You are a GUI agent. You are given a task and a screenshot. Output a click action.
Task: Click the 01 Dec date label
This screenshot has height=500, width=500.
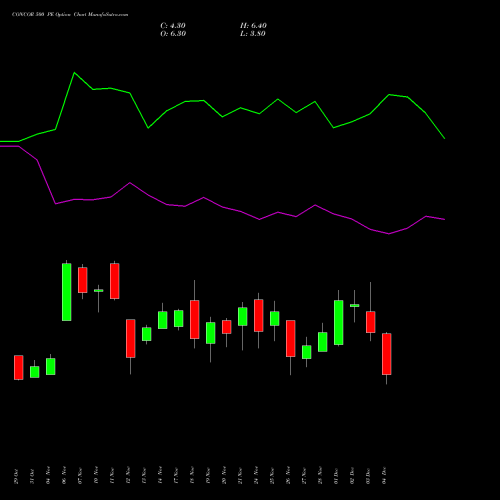tap(336, 476)
